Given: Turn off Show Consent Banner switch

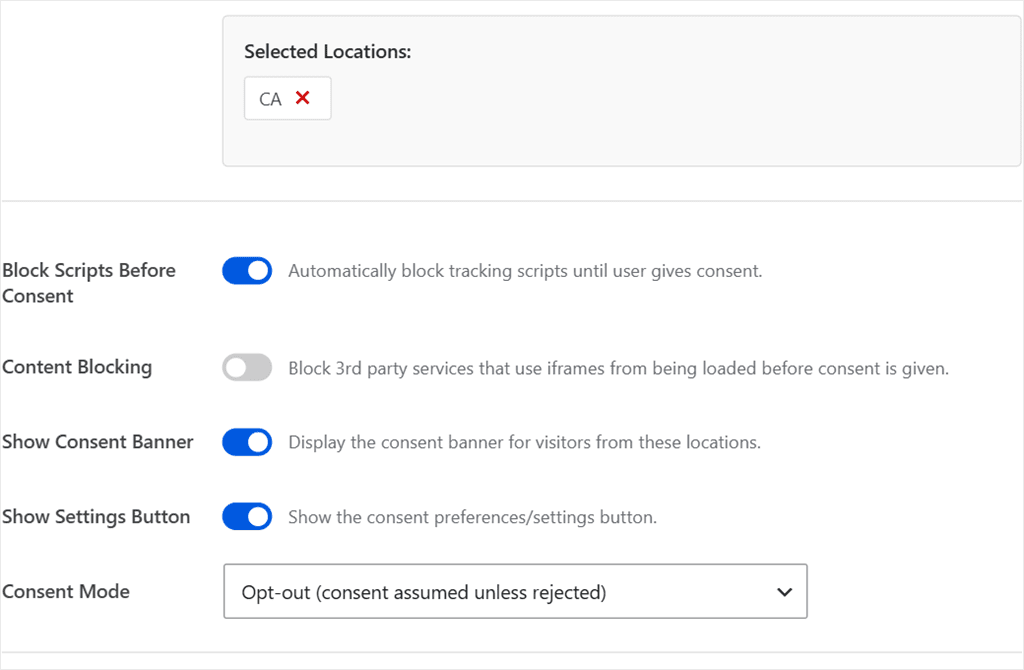Looking at the screenshot, I should (x=247, y=442).
